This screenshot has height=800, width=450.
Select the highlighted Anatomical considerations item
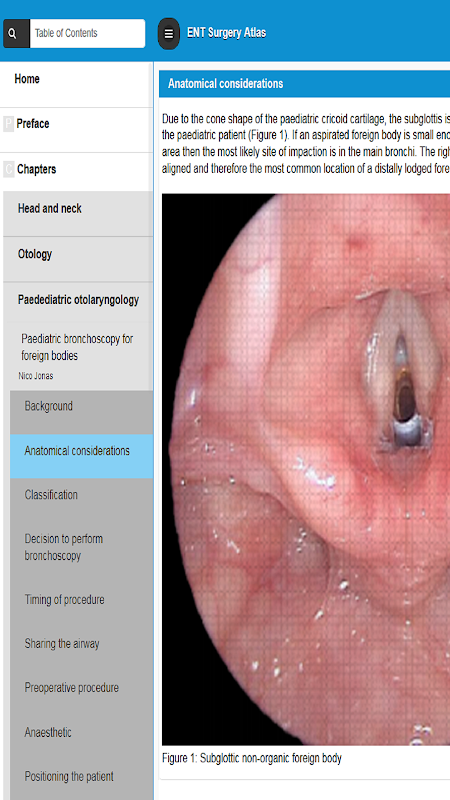[82, 456]
